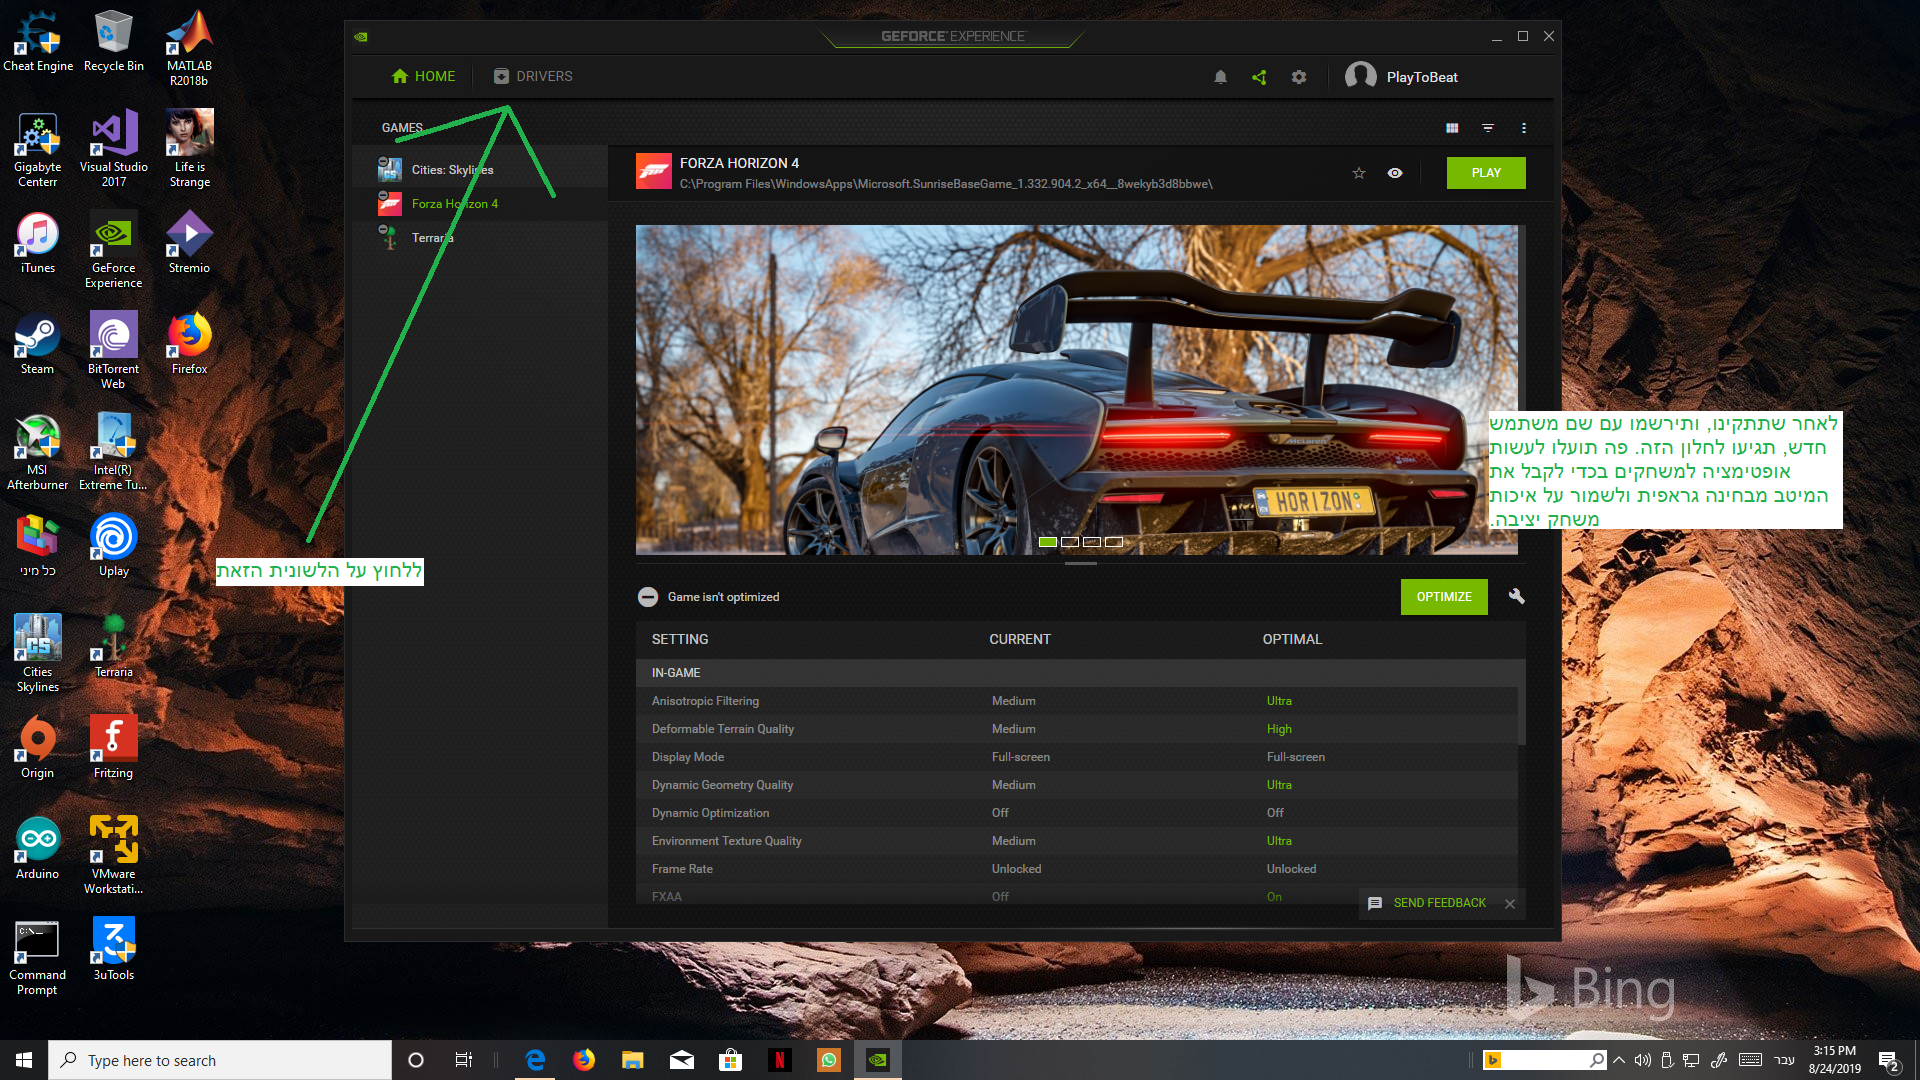Dismiss the Send Feedback banner

(1510, 903)
